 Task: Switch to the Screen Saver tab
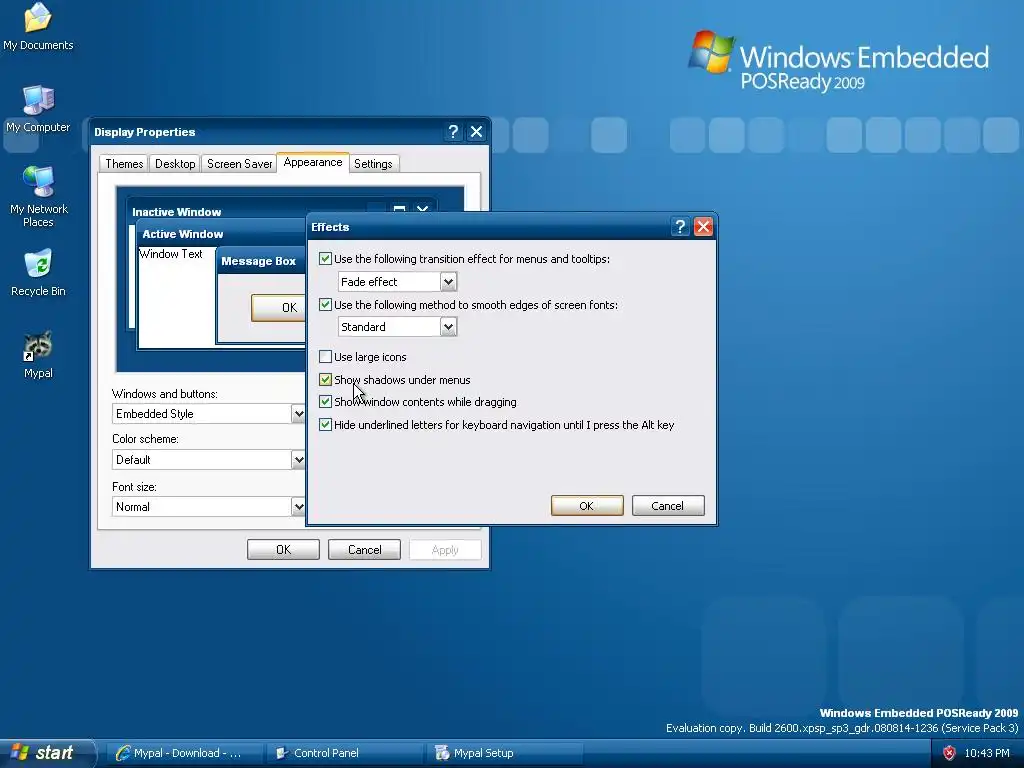[x=239, y=164]
